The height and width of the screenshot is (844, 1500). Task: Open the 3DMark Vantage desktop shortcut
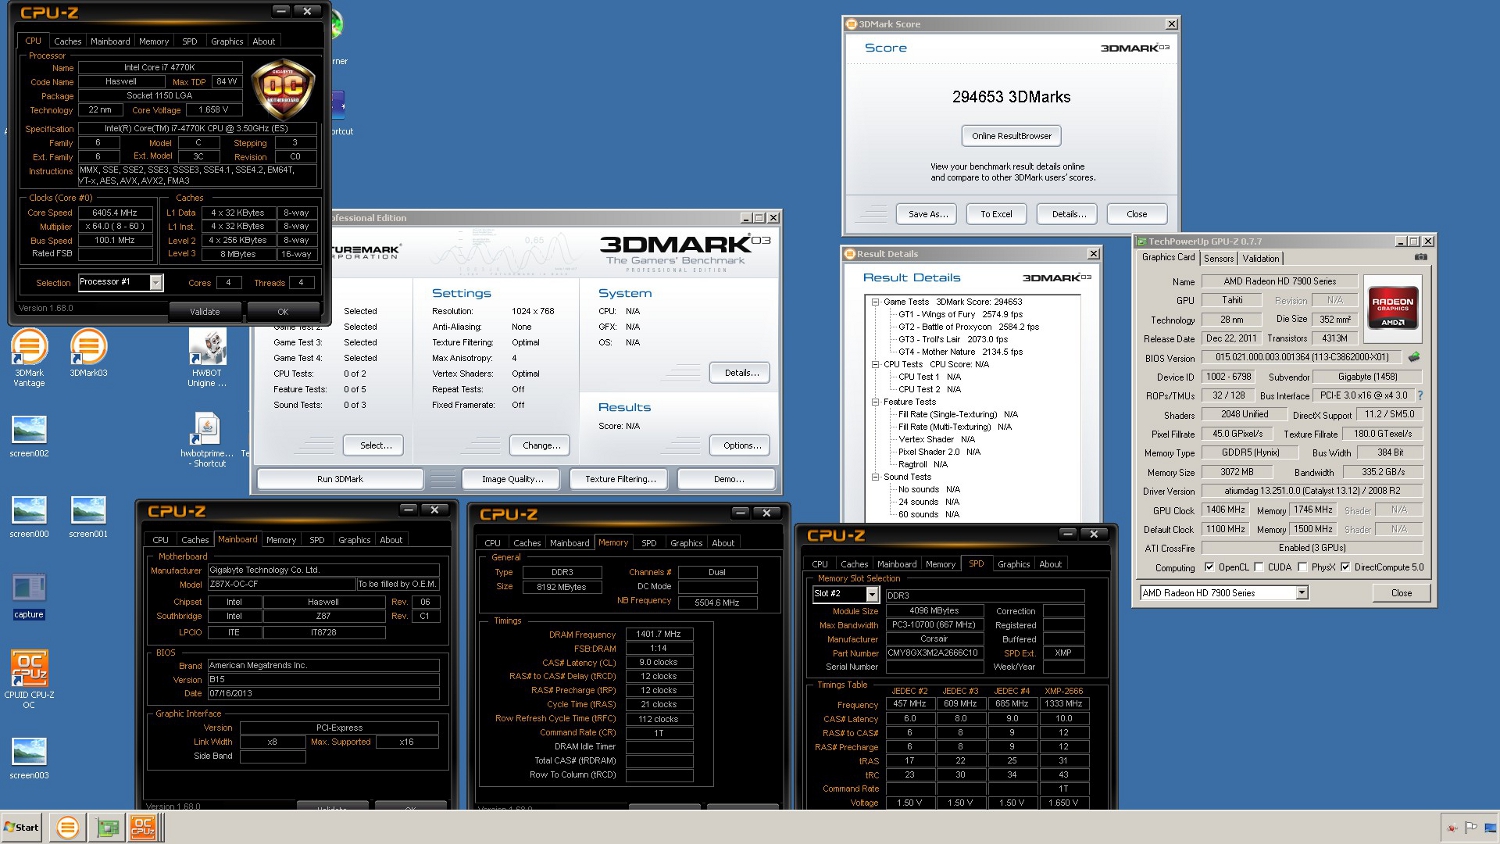[29, 358]
